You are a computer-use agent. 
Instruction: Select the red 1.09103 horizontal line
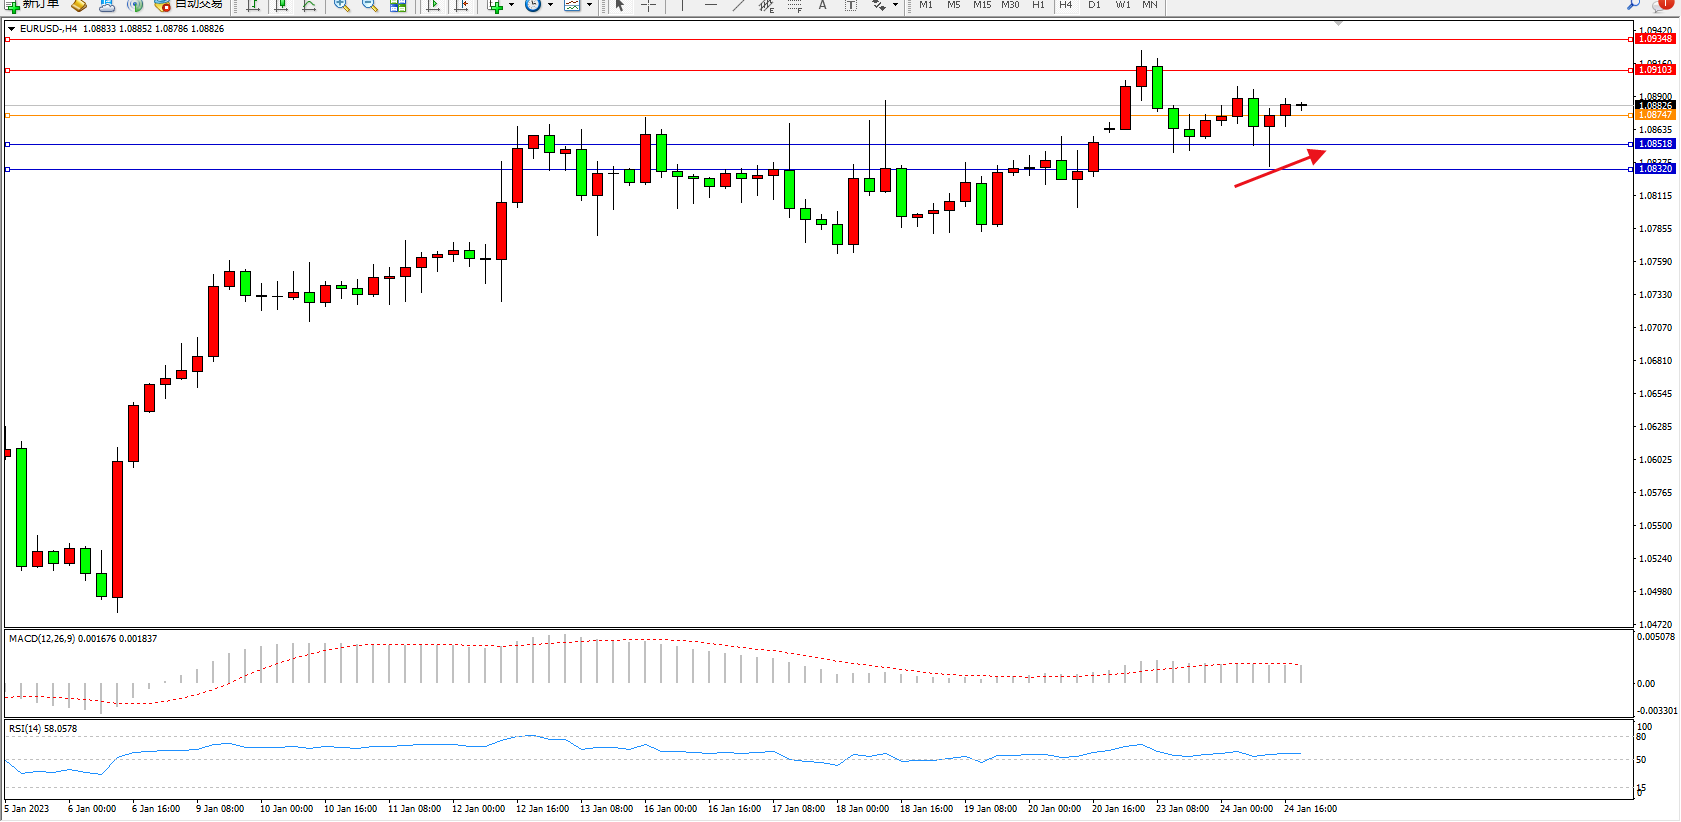pyautogui.click(x=800, y=71)
